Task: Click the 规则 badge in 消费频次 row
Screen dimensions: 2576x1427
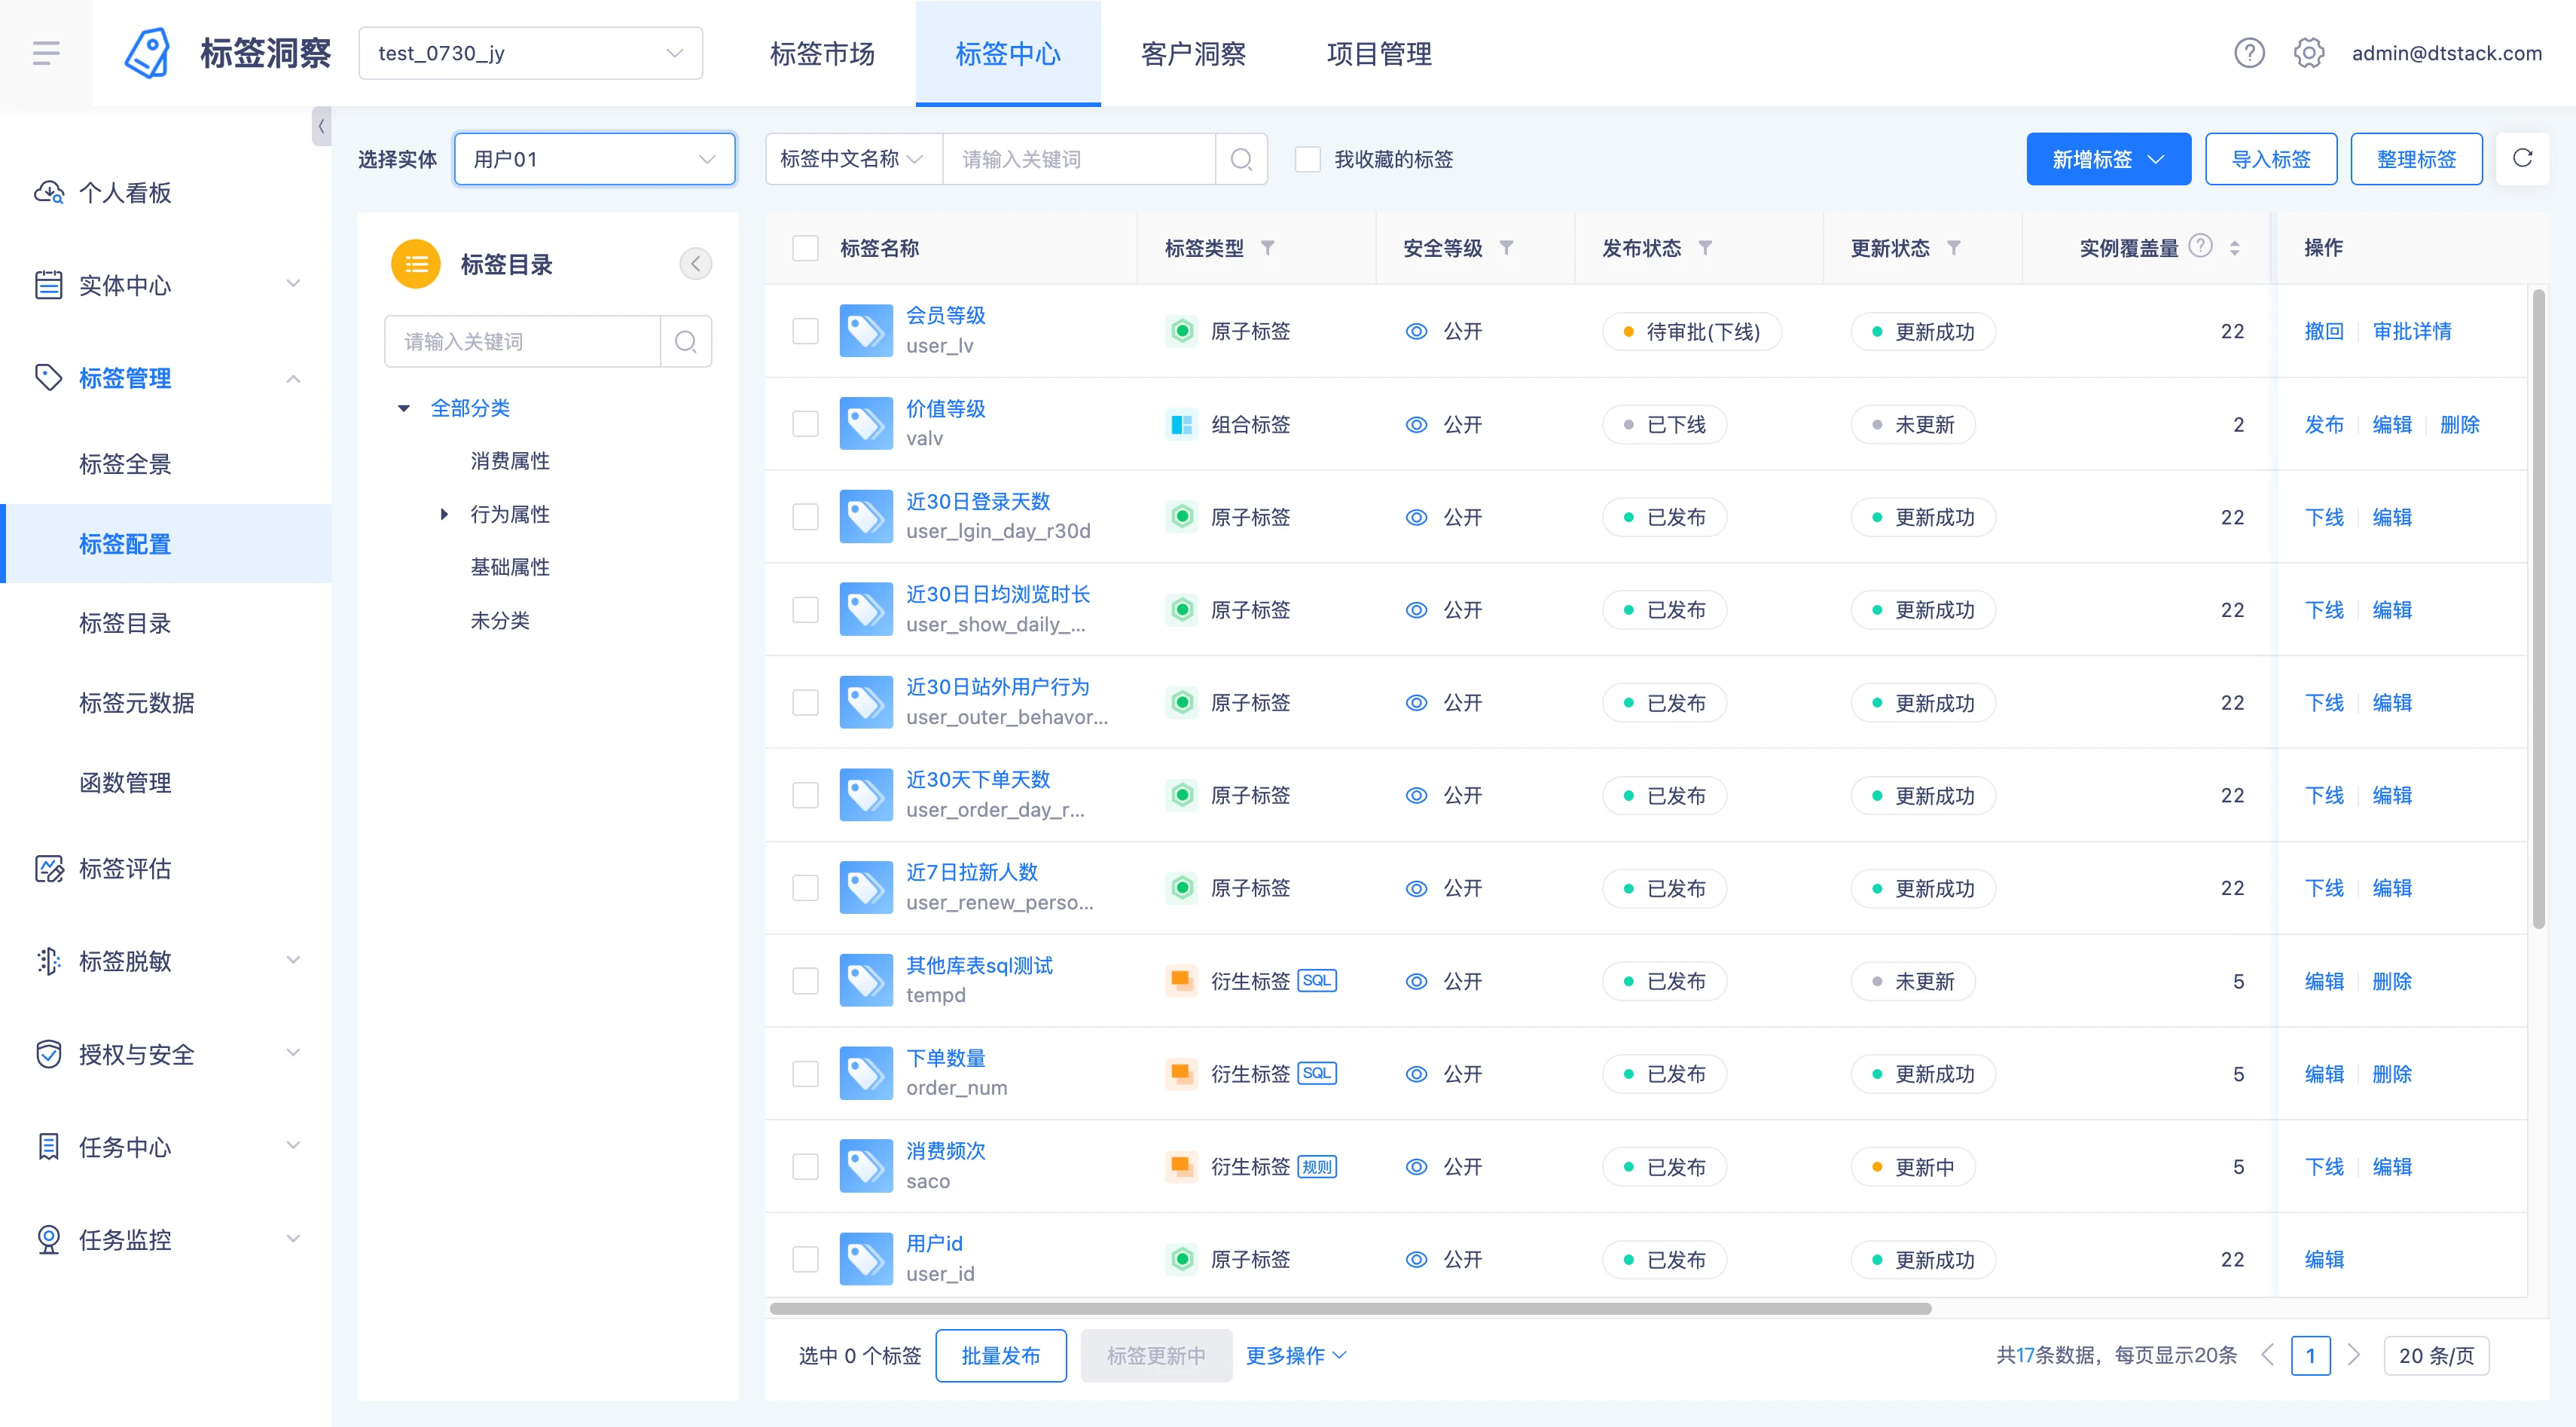Action: click(1316, 1166)
